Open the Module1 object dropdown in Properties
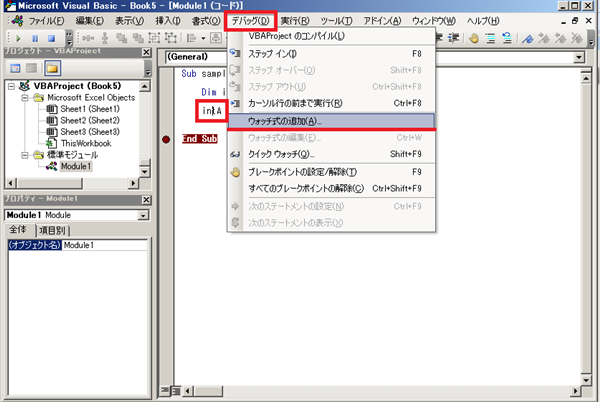600x402 pixels. [143, 215]
